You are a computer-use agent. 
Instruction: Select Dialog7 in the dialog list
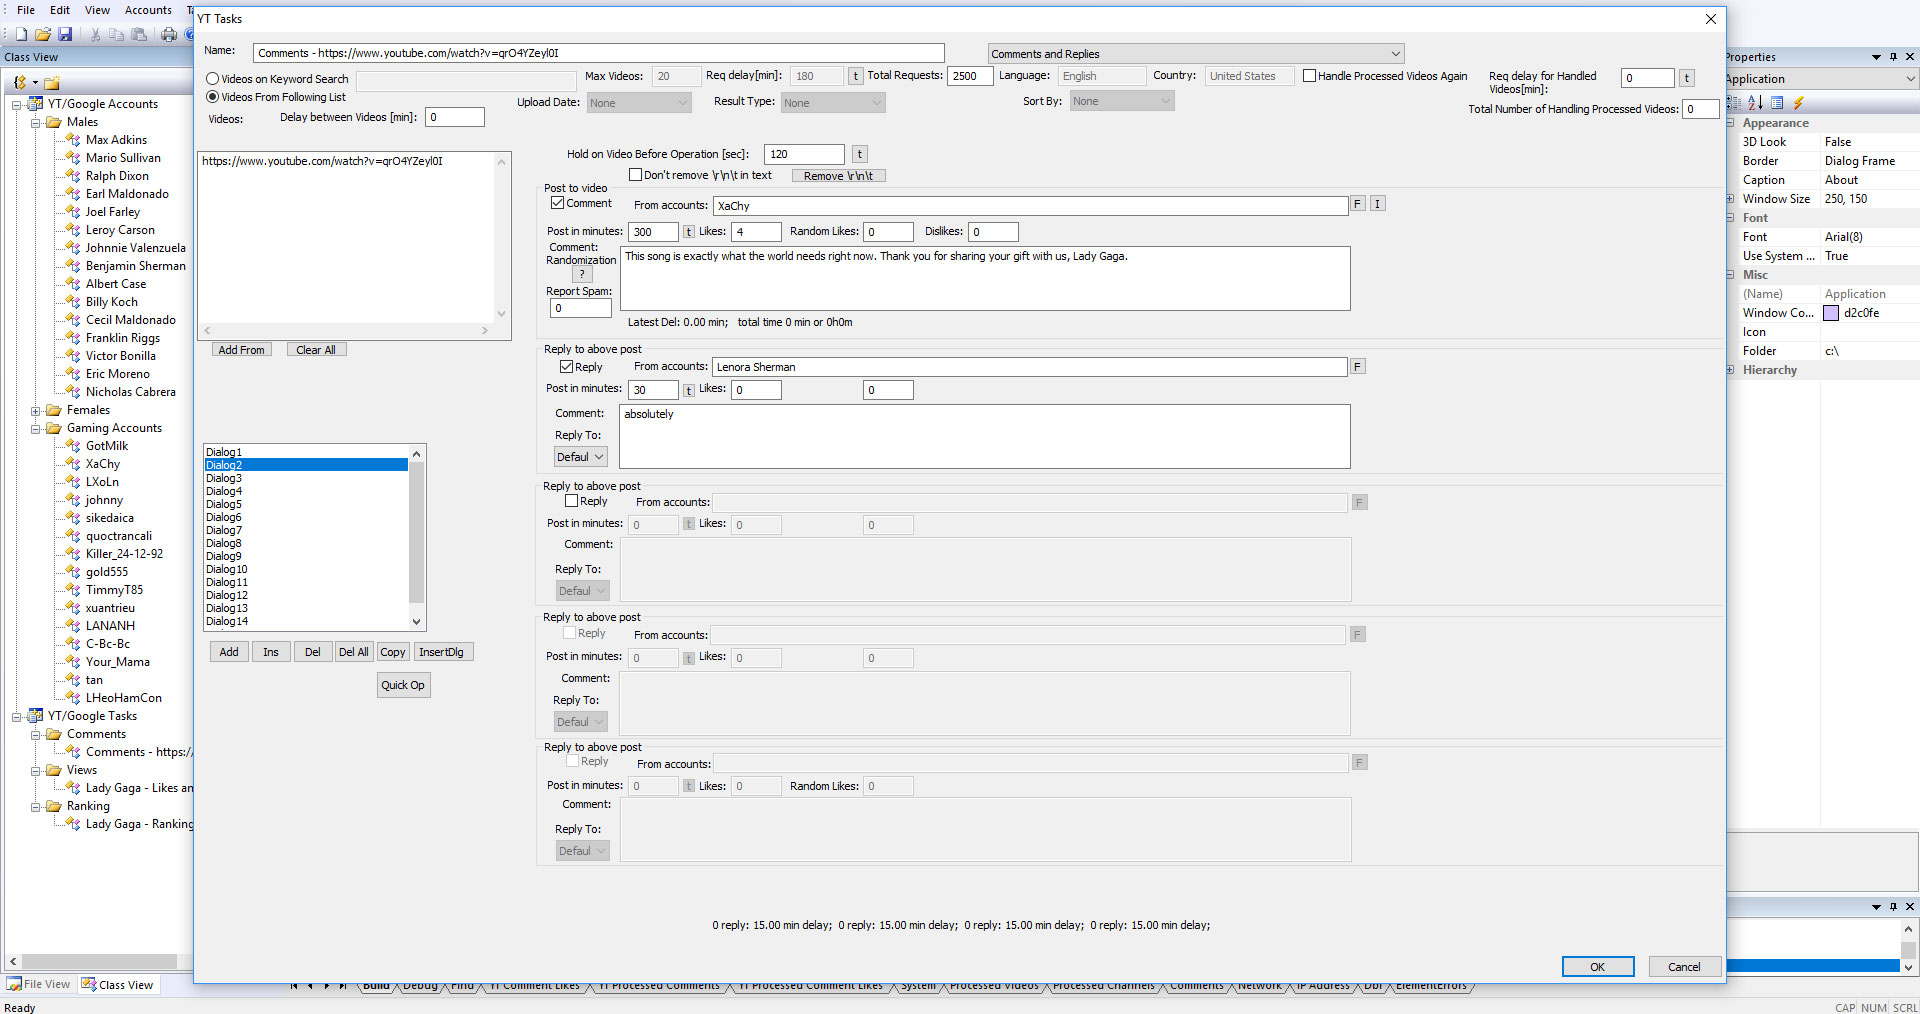(224, 530)
